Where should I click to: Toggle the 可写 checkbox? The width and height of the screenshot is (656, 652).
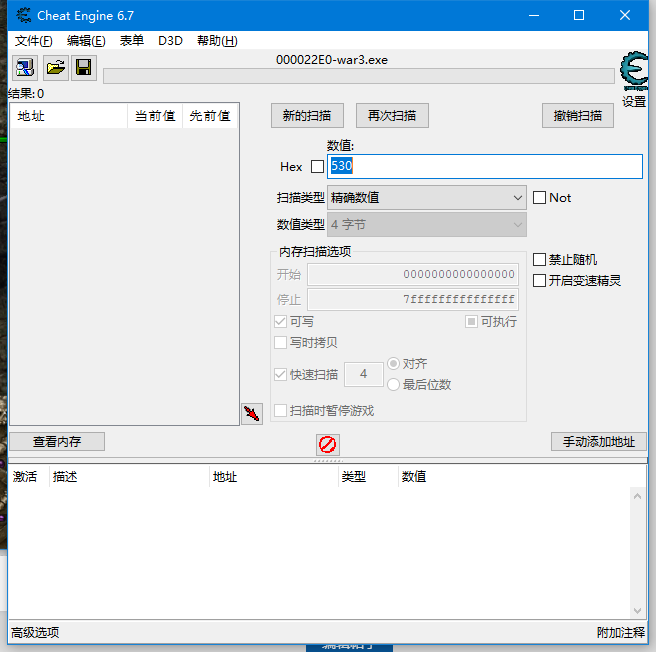tap(280, 322)
